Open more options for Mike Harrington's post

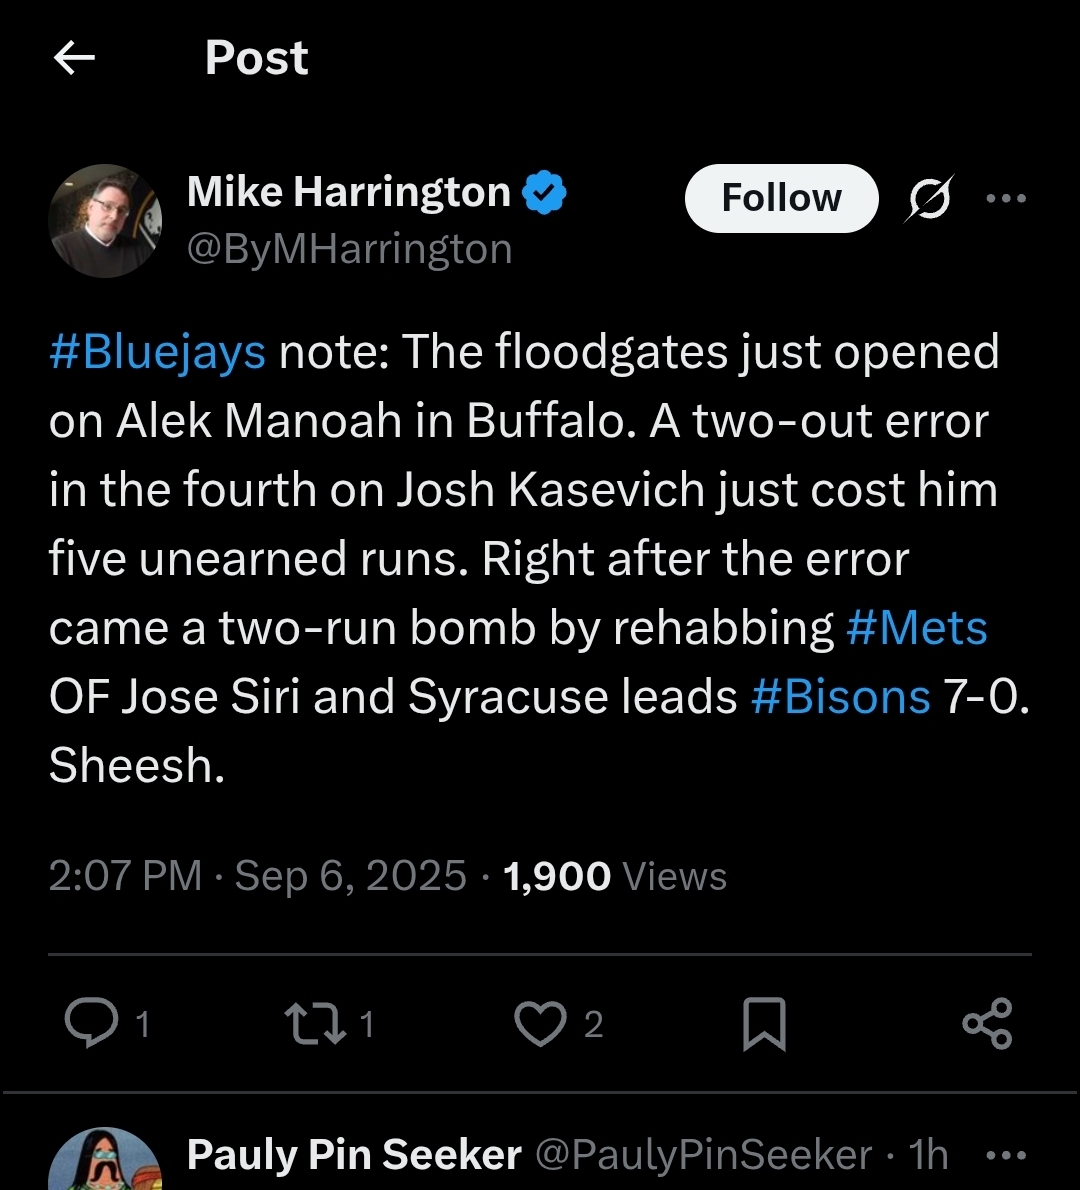(1006, 198)
